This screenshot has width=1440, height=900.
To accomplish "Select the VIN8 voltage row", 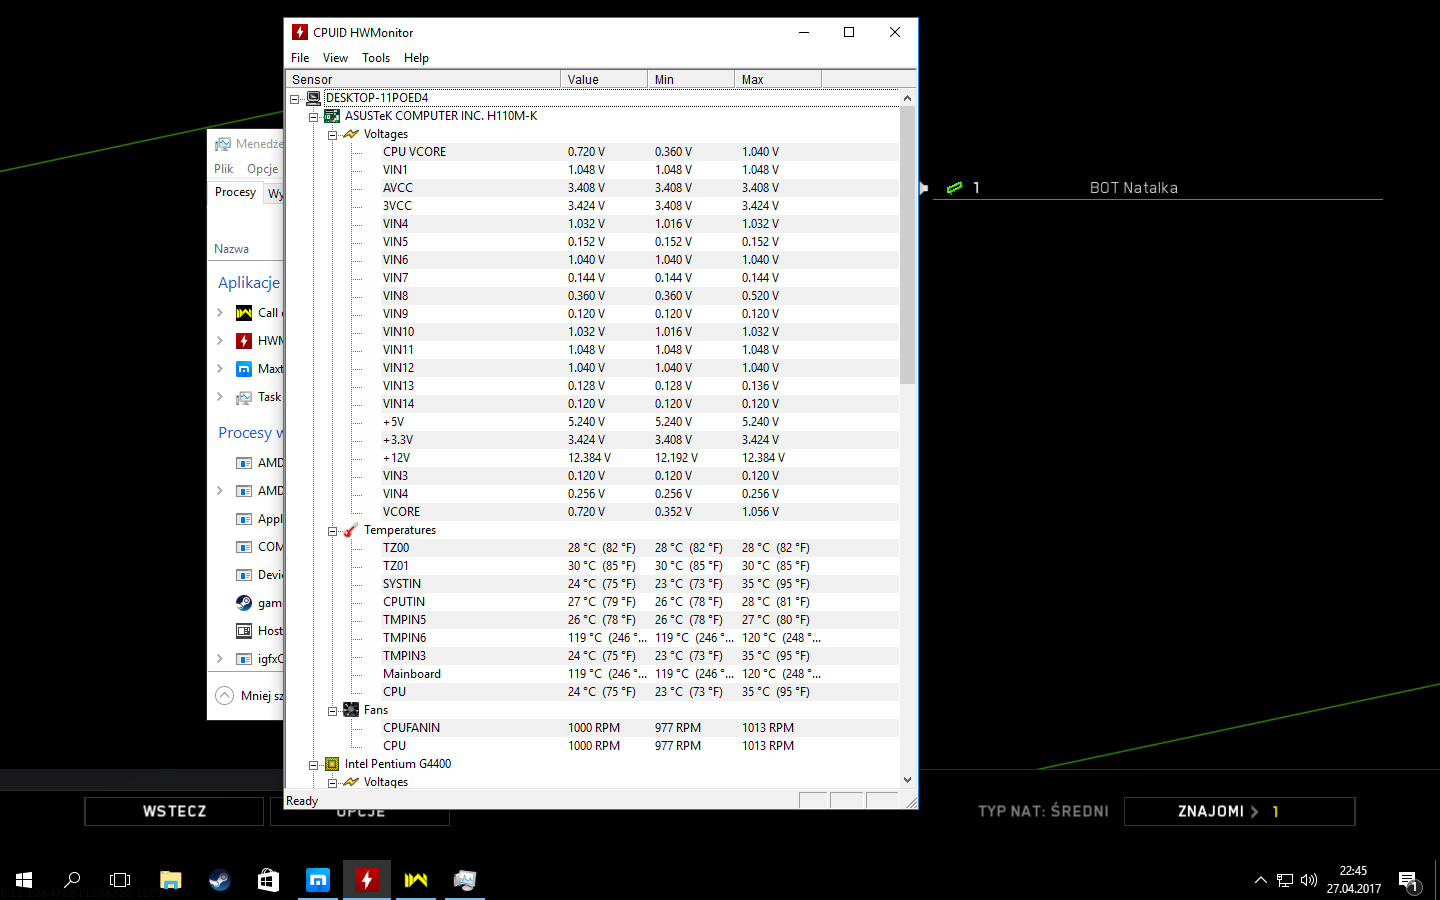I will pos(640,296).
